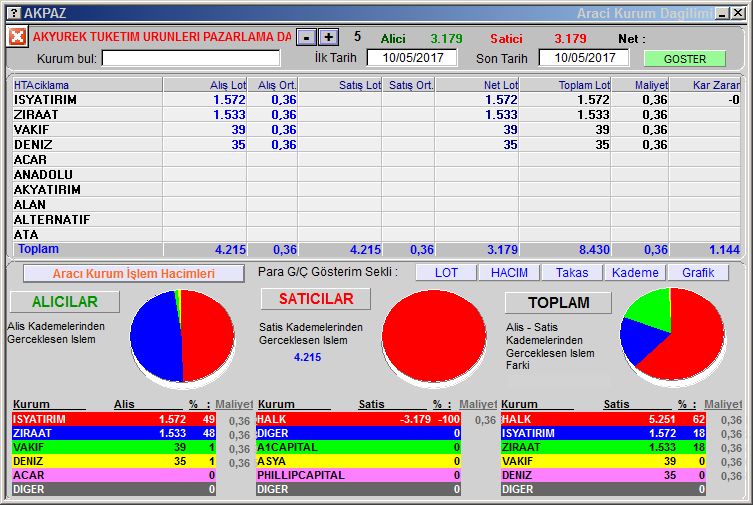Sort by Net Lot column header
753x505 pixels.
pos(477,85)
